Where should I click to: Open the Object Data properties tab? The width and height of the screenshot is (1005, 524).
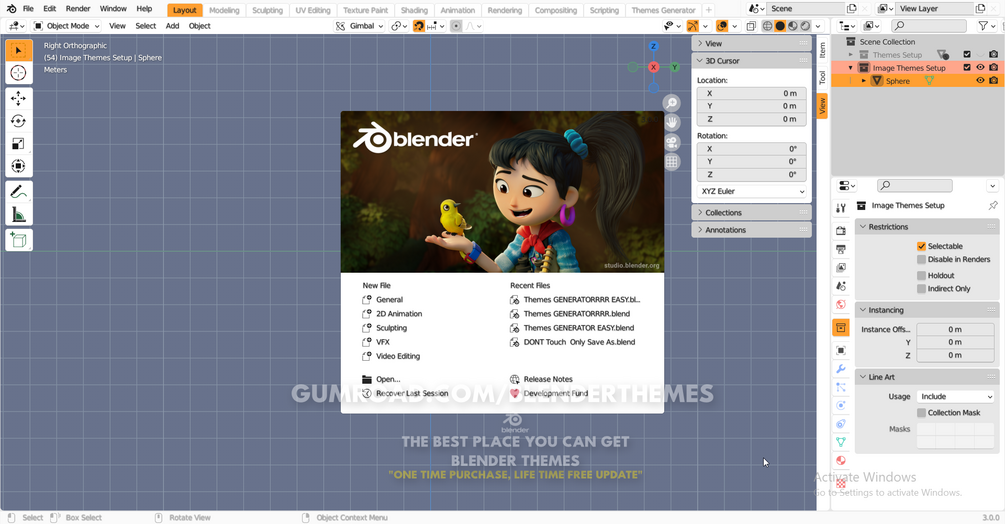click(841, 442)
